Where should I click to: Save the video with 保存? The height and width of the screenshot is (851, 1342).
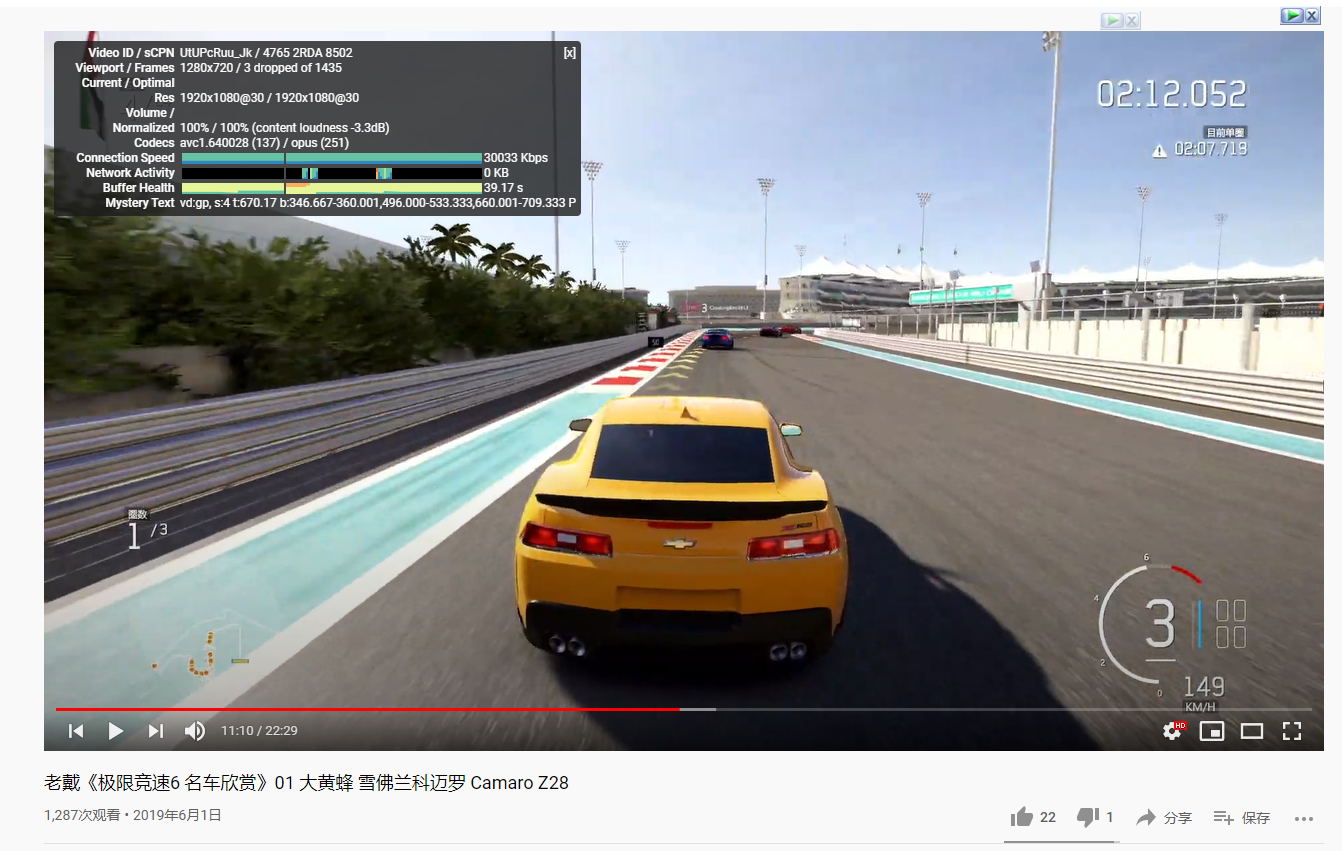coord(1242,817)
